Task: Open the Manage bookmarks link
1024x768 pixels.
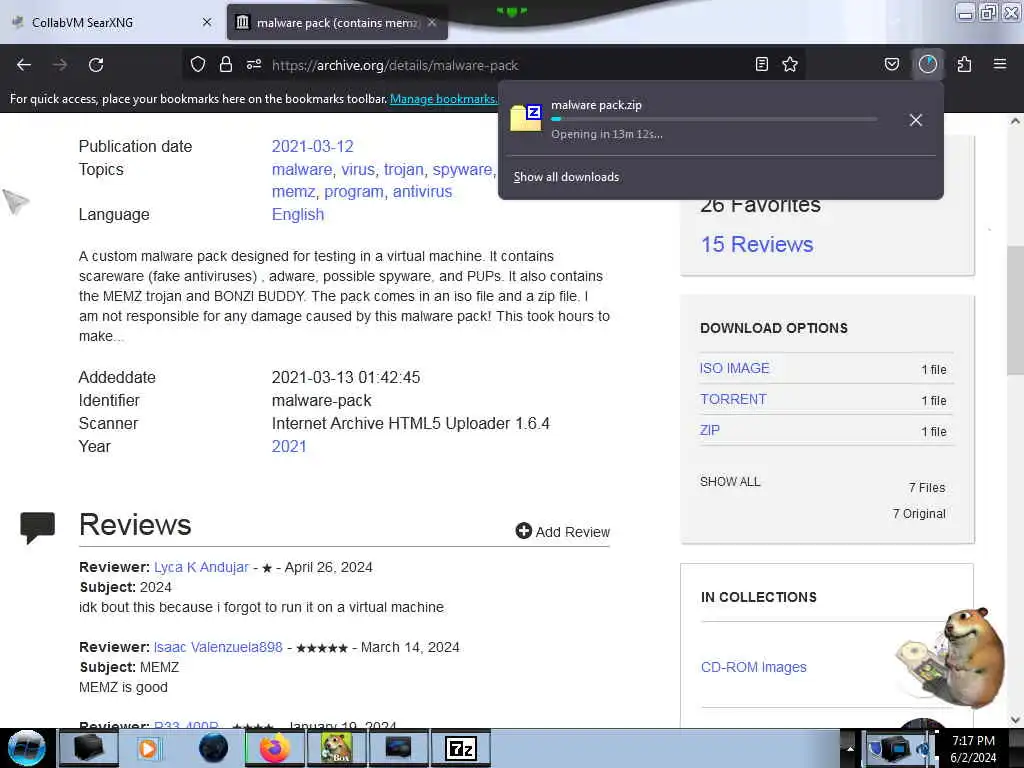Action: (444, 99)
